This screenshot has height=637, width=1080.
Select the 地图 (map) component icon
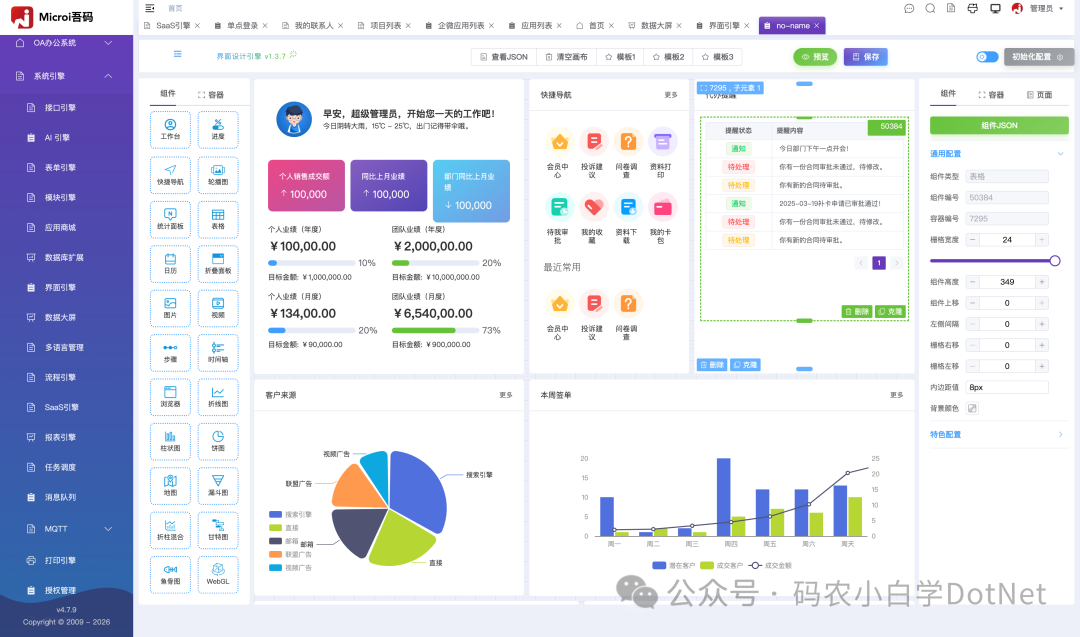coord(170,486)
